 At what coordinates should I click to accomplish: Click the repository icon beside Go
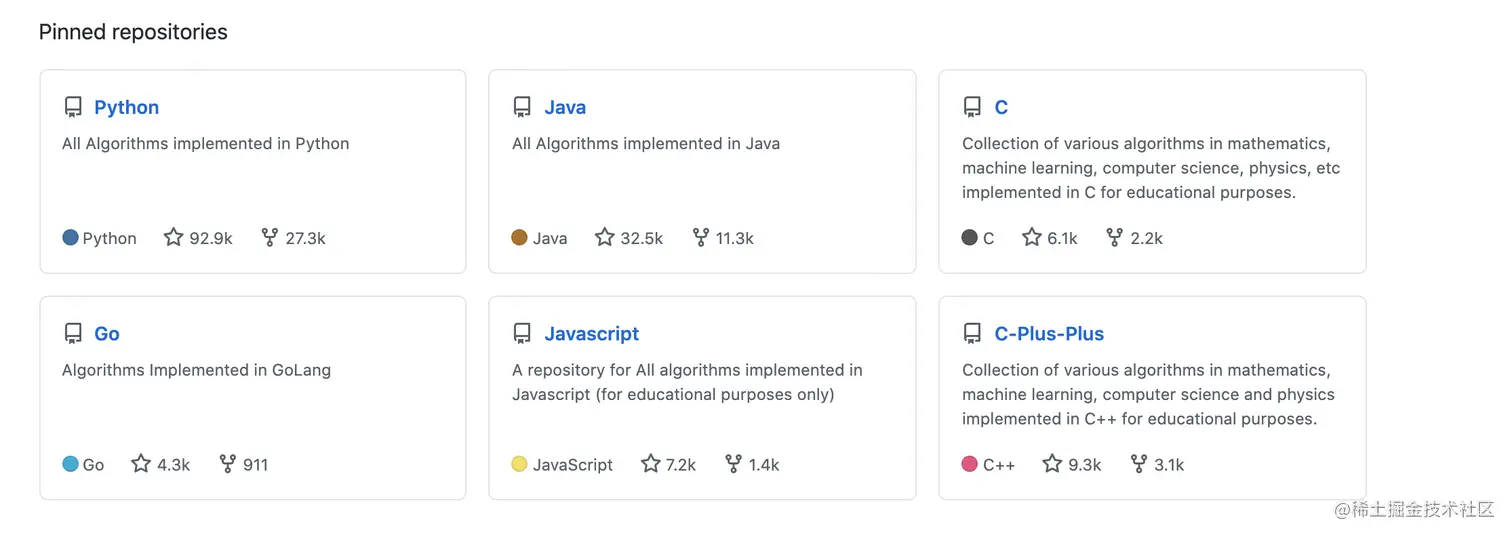point(72,333)
